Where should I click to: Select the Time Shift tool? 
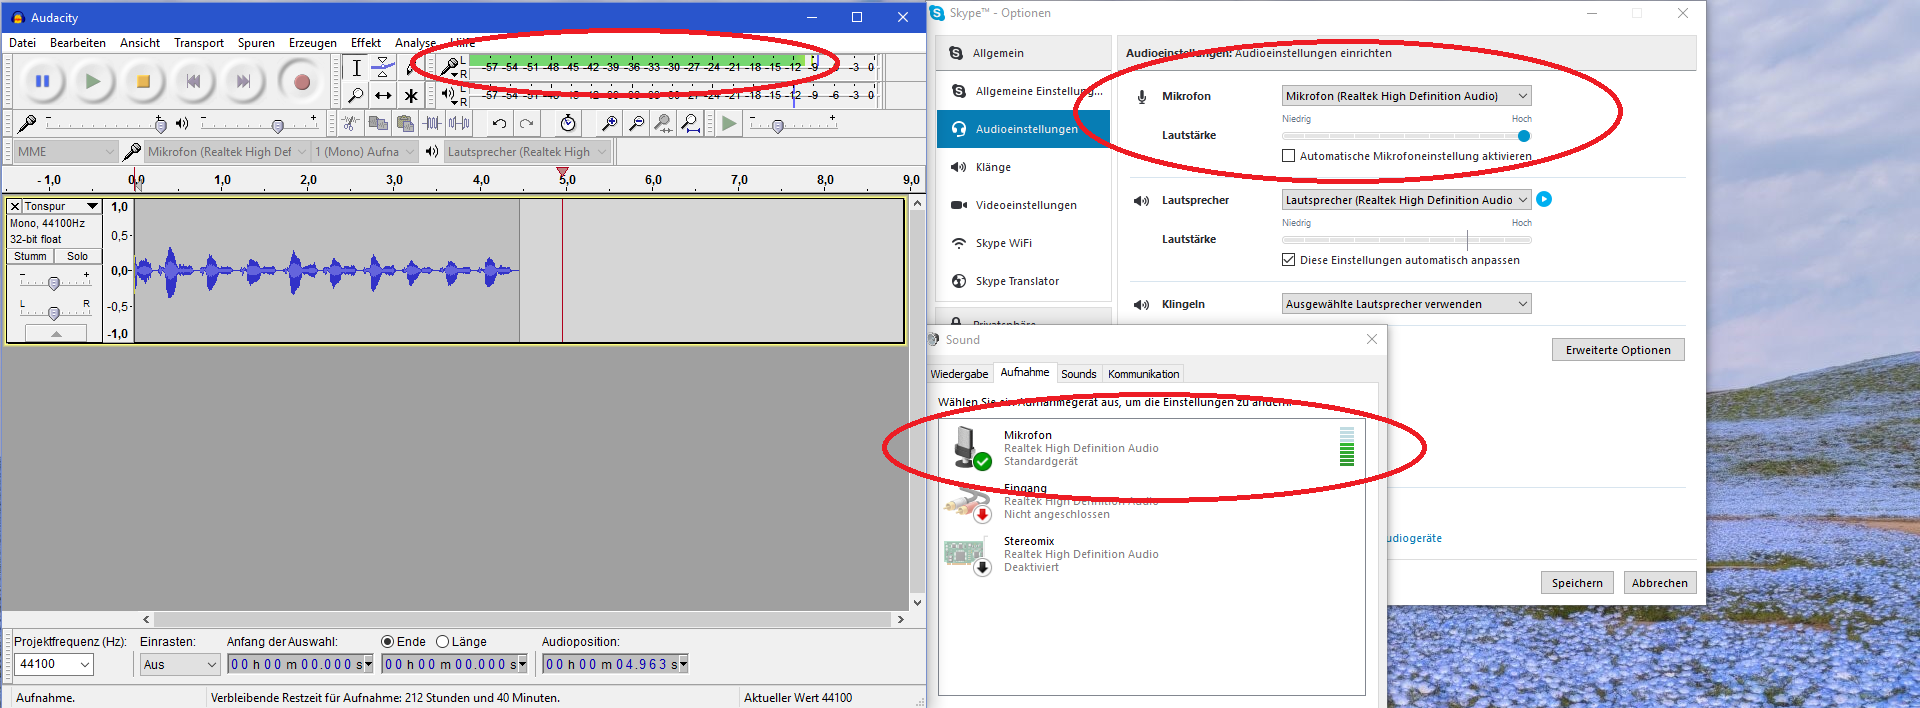coord(383,96)
